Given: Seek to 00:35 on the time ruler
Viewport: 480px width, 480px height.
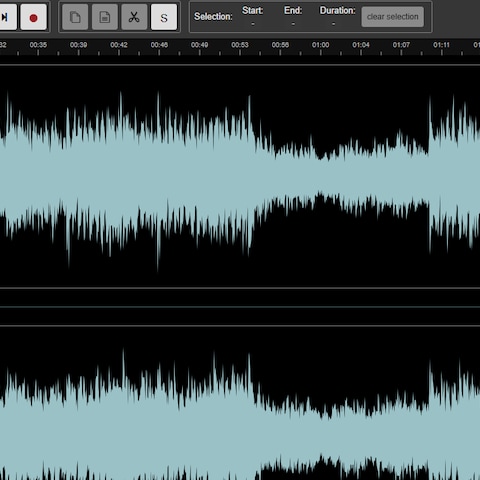Looking at the screenshot, I should pos(38,45).
